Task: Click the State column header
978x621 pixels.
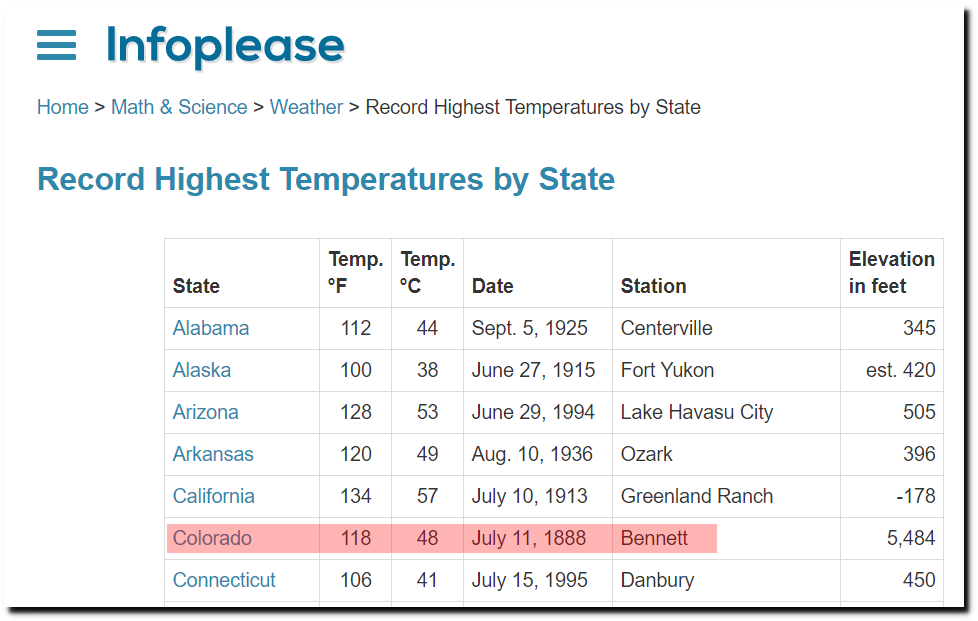Action: (196, 286)
